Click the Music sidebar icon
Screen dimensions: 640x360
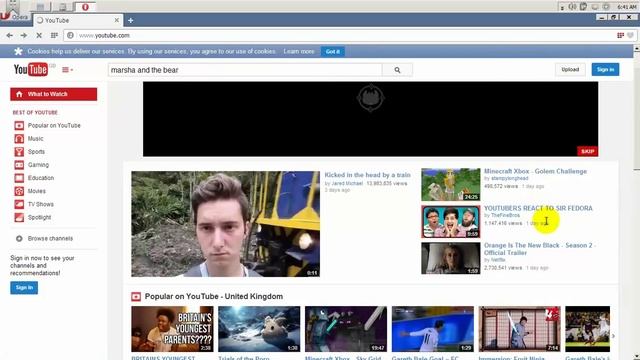(19, 138)
